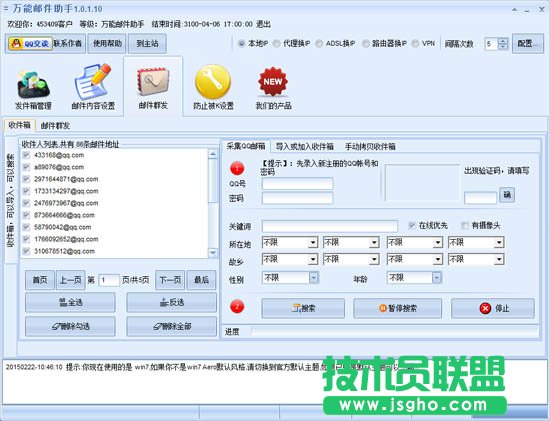550x421 pixels.
Task: Click 到主站 main site button
Action: click(147, 44)
